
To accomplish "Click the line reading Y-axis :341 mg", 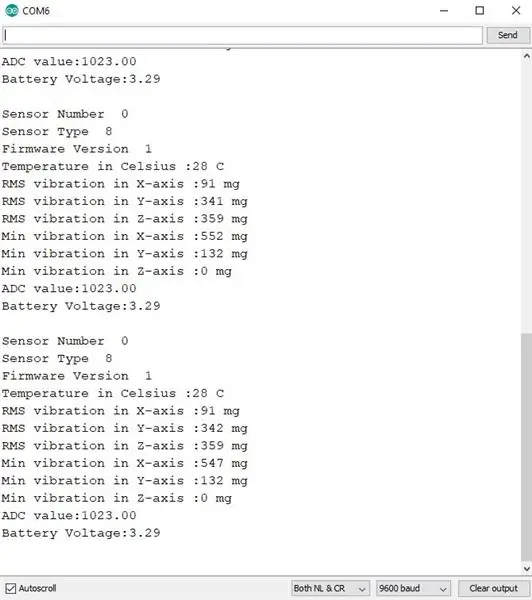I will 124,201.
